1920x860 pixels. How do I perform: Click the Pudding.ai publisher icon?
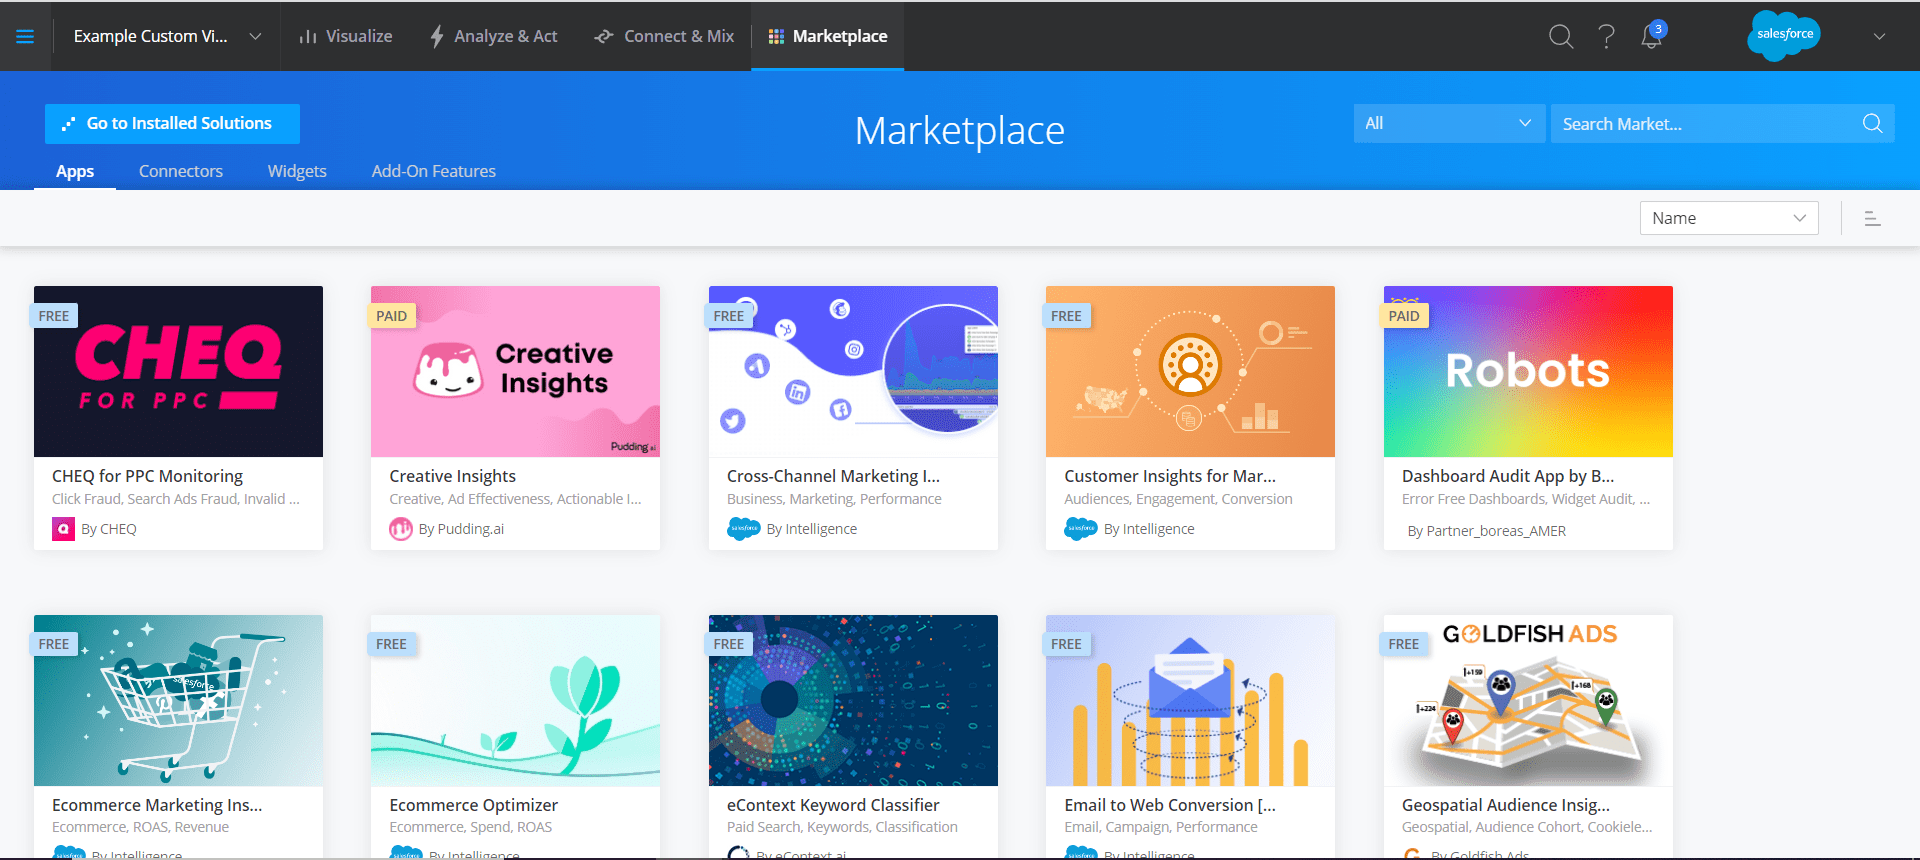(401, 529)
